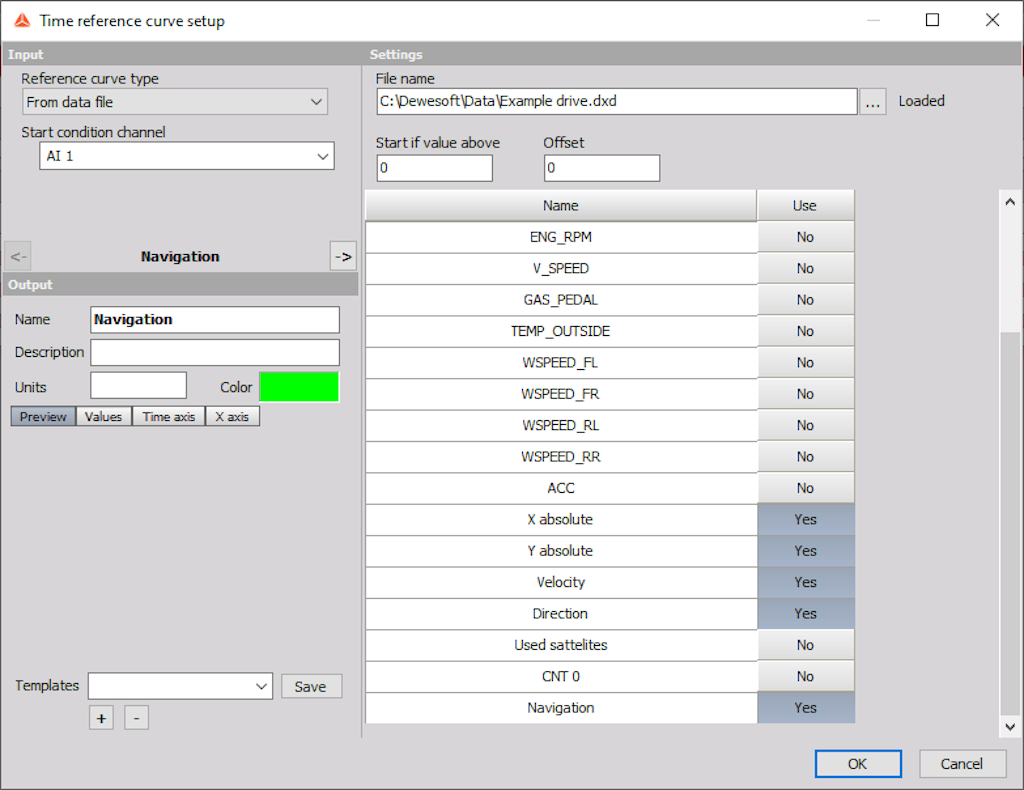Click the Description input field
The width and height of the screenshot is (1024, 790).
point(215,352)
